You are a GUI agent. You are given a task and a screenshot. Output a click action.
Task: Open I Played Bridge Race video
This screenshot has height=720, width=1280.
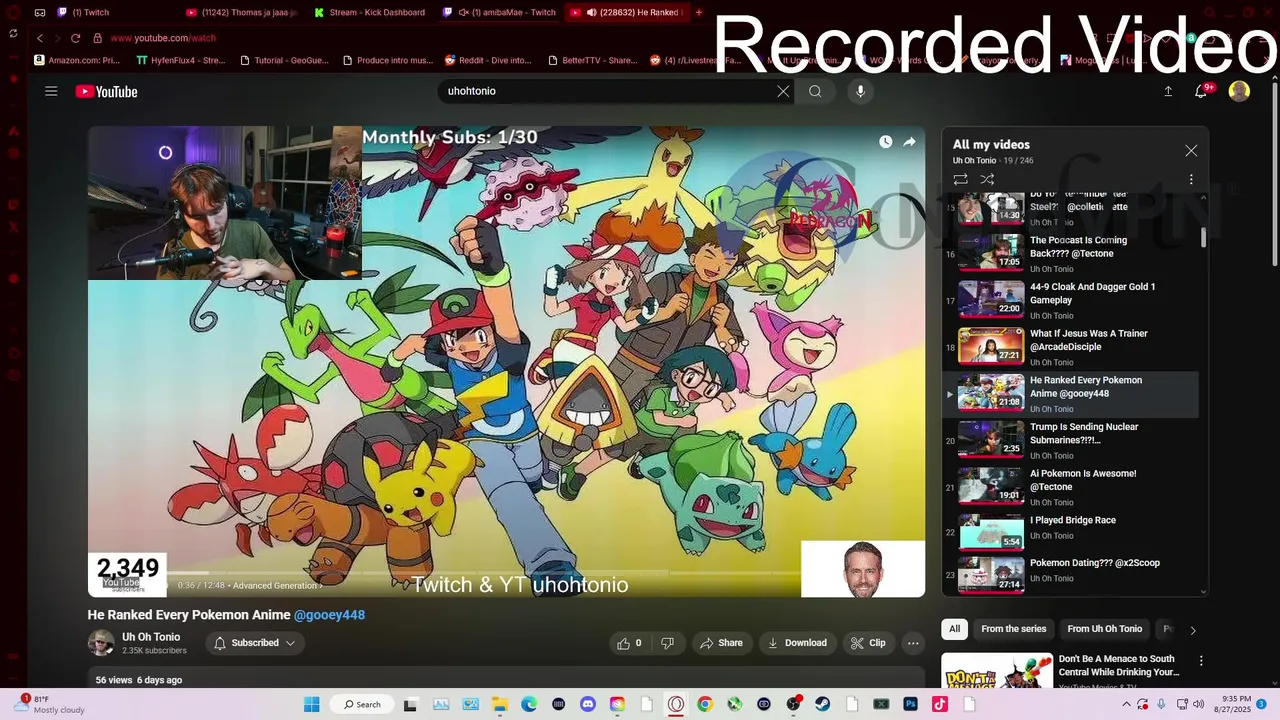click(x=1070, y=533)
